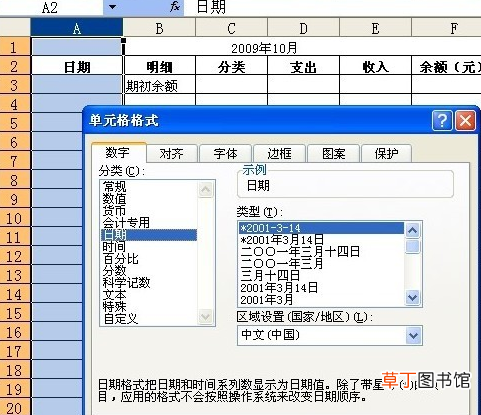
Task: Select column D header
Action: tap(303, 28)
